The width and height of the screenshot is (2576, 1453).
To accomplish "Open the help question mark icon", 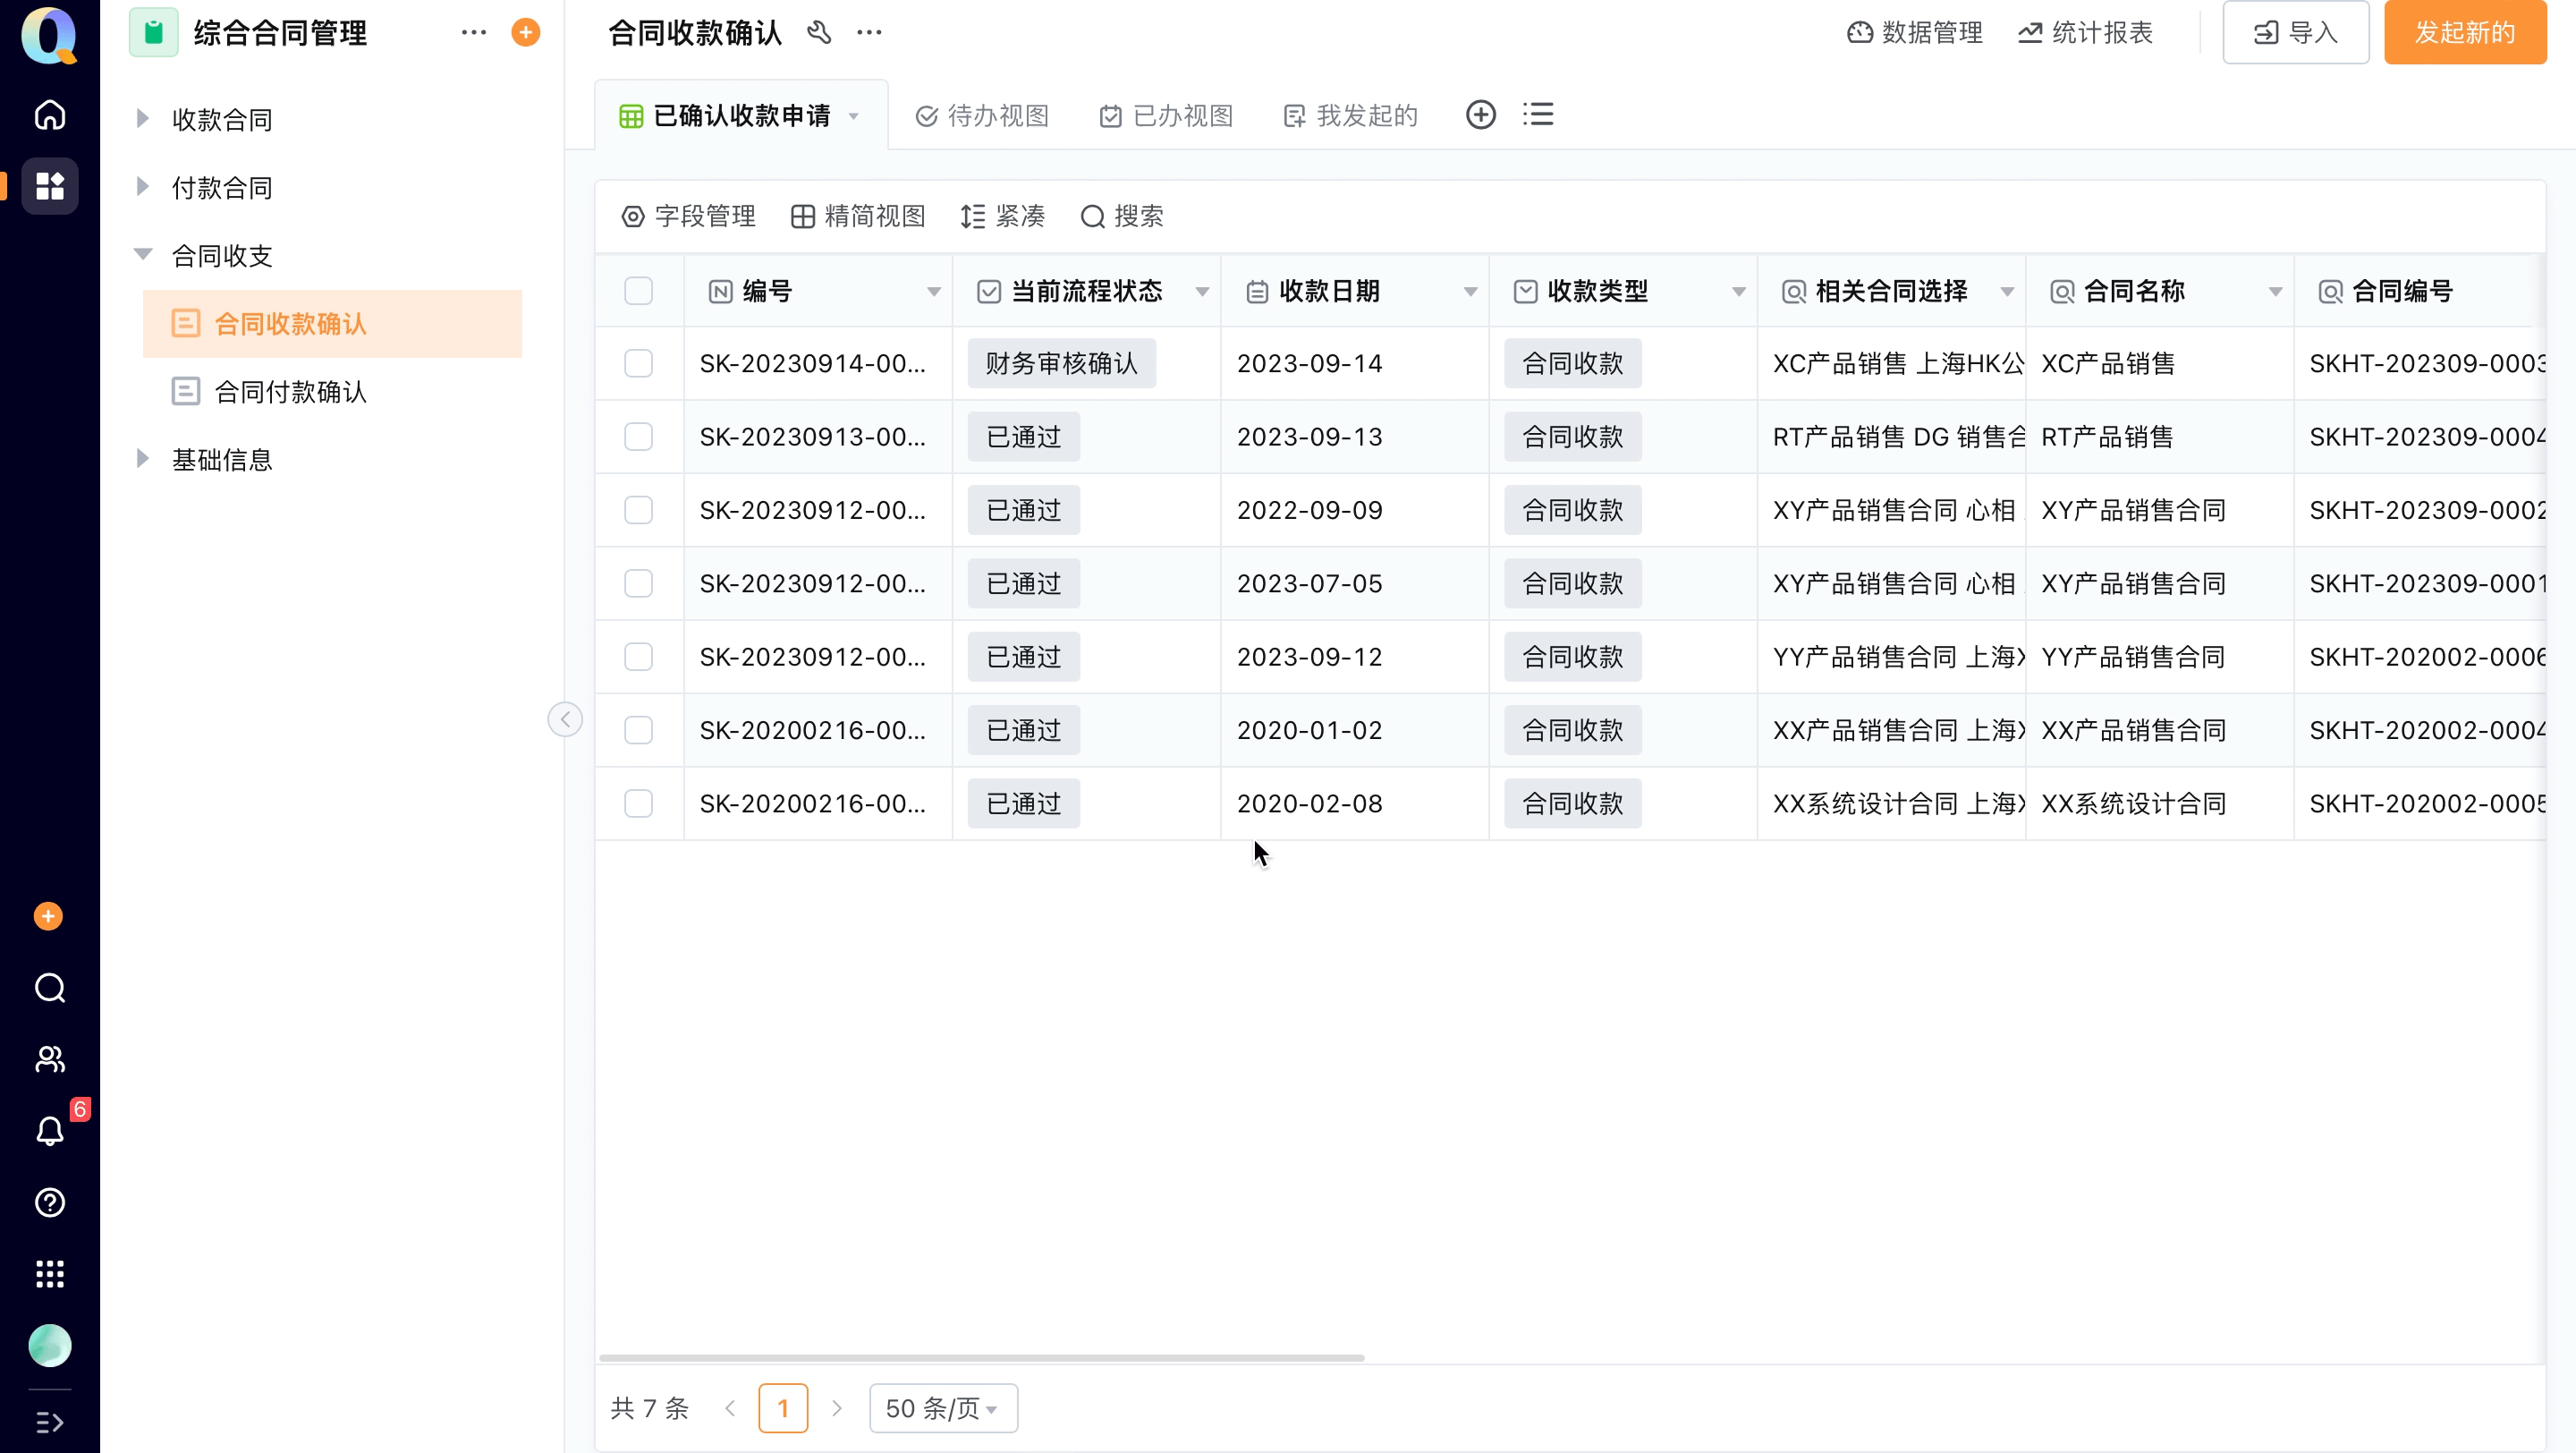I will [x=50, y=1202].
